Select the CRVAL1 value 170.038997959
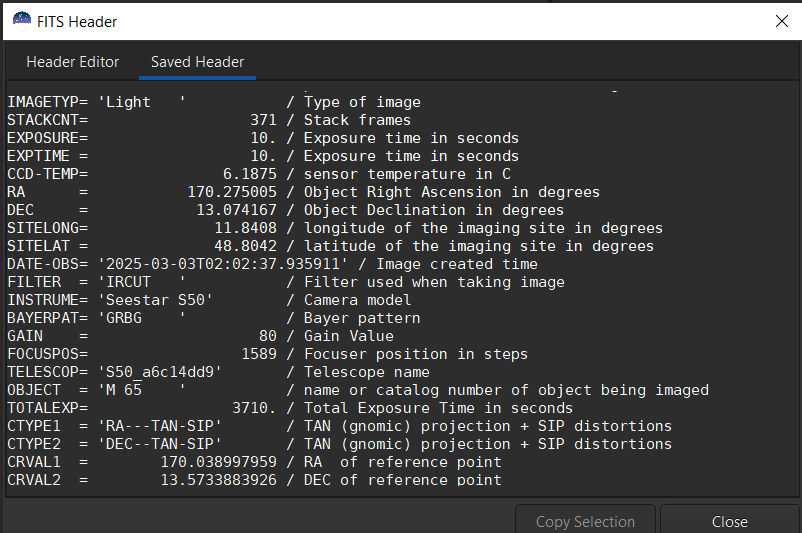The height and width of the screenshot is (533, 802). 218,462
